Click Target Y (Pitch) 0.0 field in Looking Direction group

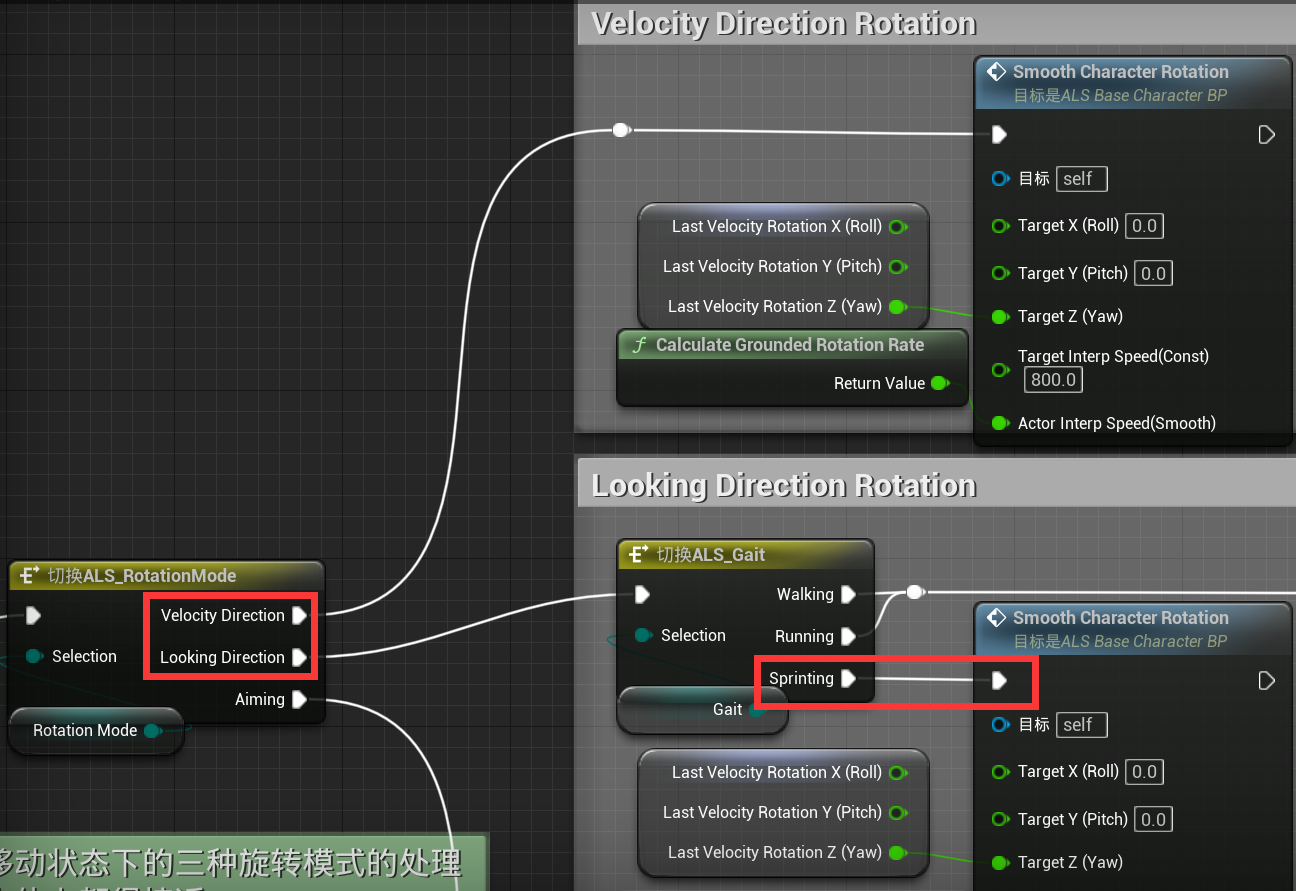point(1154,819)
